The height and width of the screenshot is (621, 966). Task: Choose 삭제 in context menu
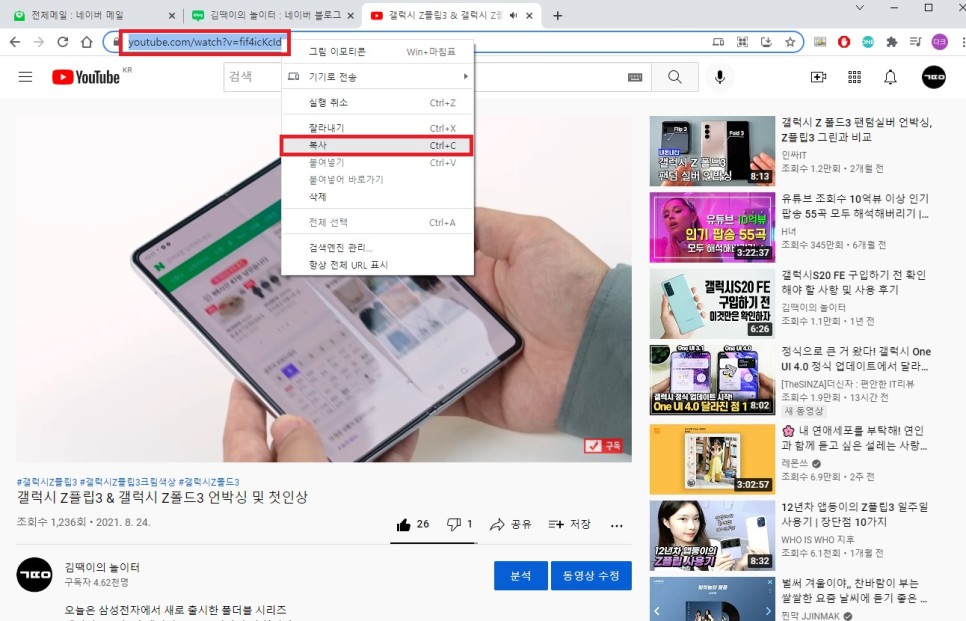click(378, 197)
